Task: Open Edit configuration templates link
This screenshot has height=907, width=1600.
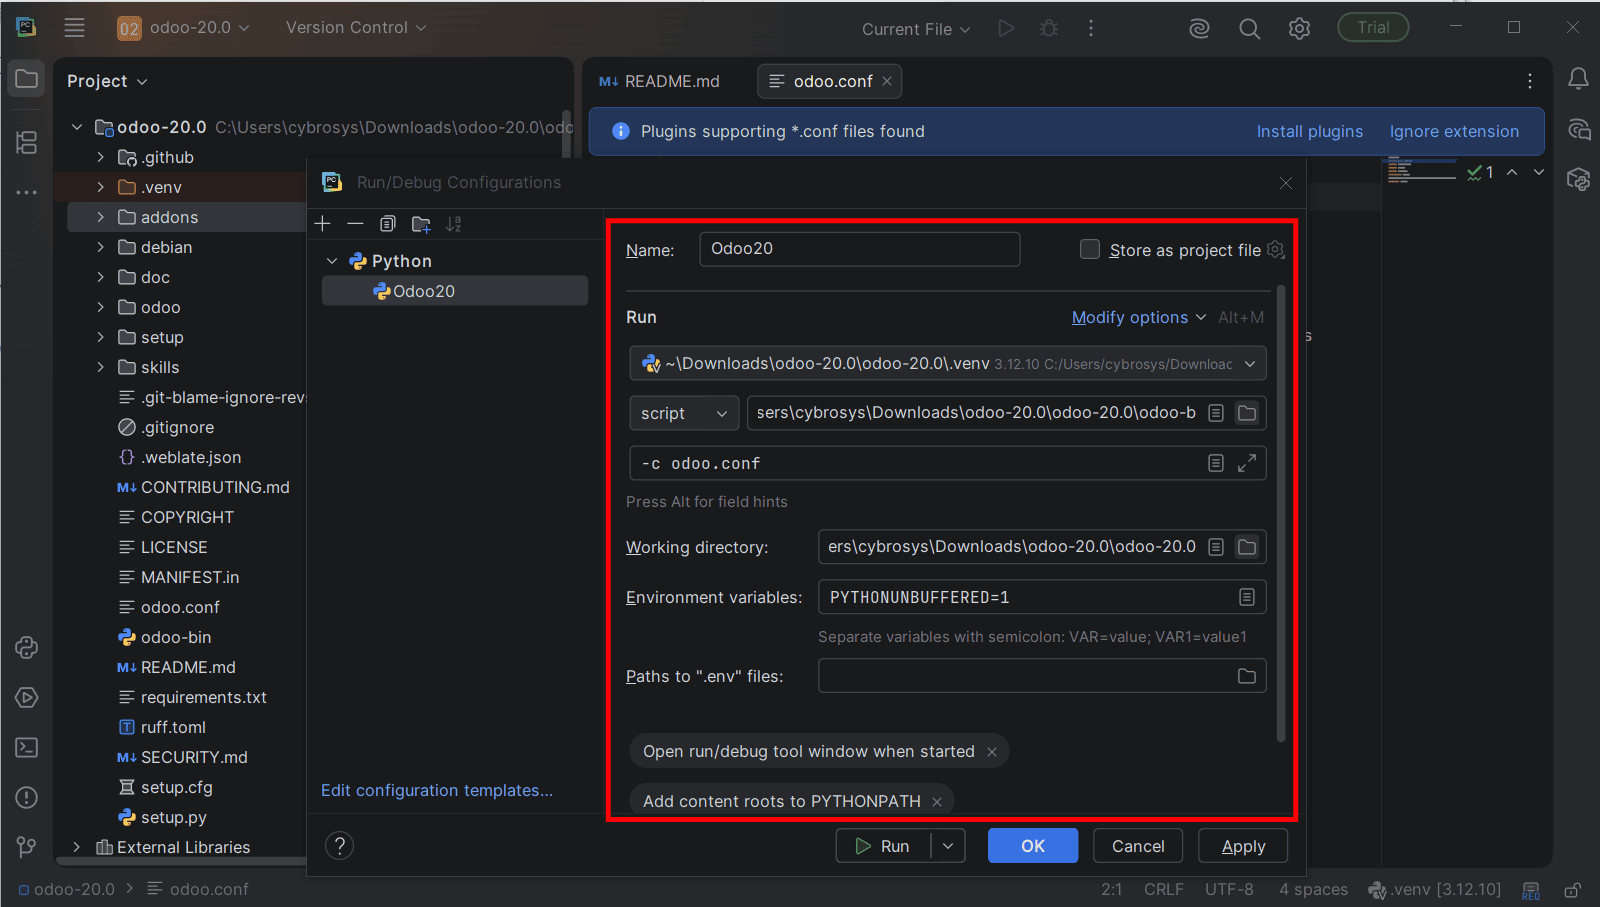Action: click(x=437, y=790)
